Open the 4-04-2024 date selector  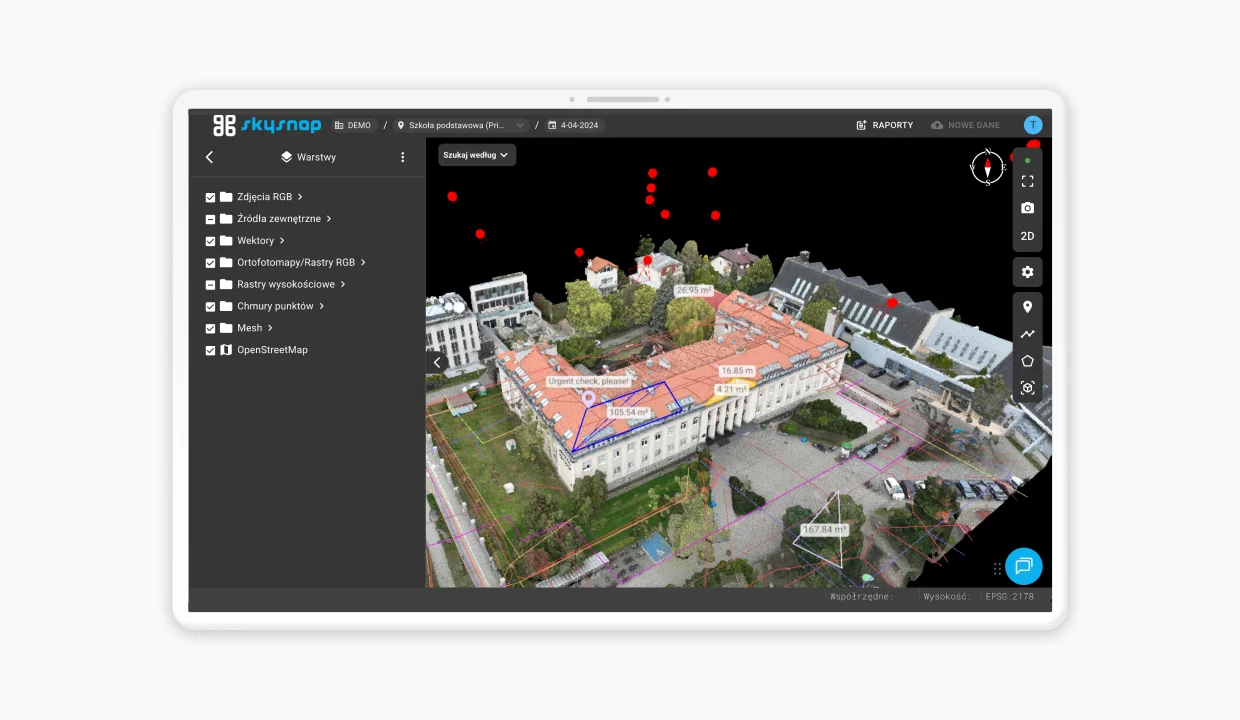point(575,125)
